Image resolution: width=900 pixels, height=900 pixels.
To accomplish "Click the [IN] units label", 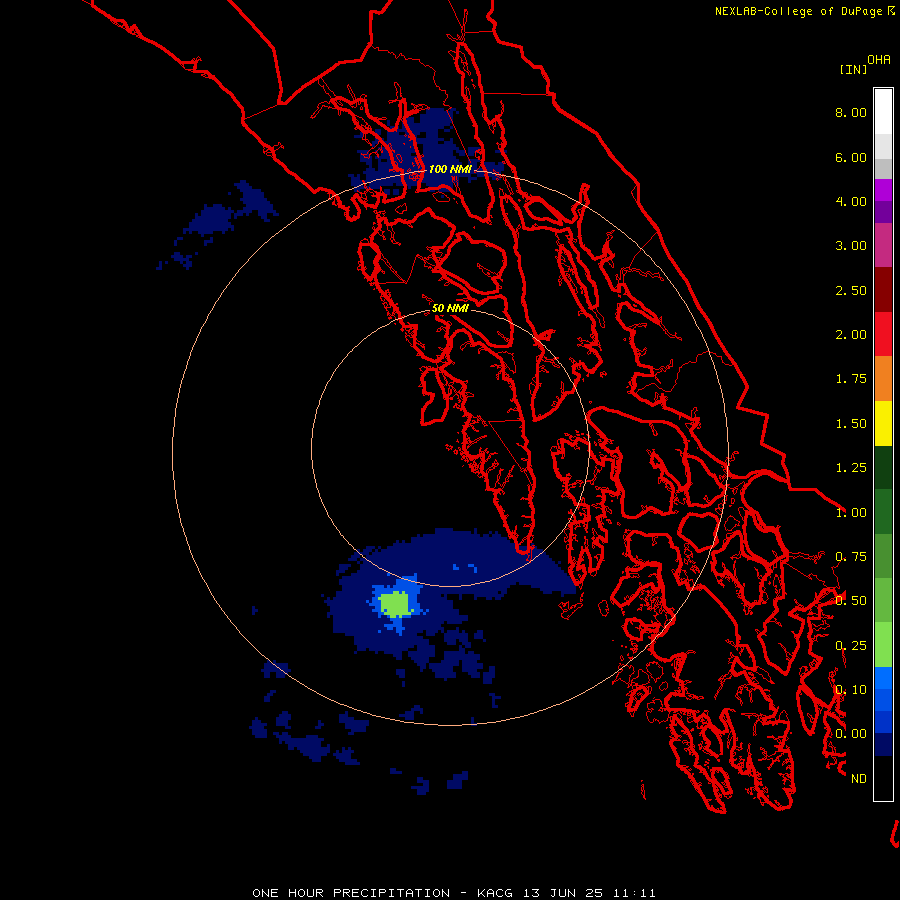I will click(x=853, y=69).
